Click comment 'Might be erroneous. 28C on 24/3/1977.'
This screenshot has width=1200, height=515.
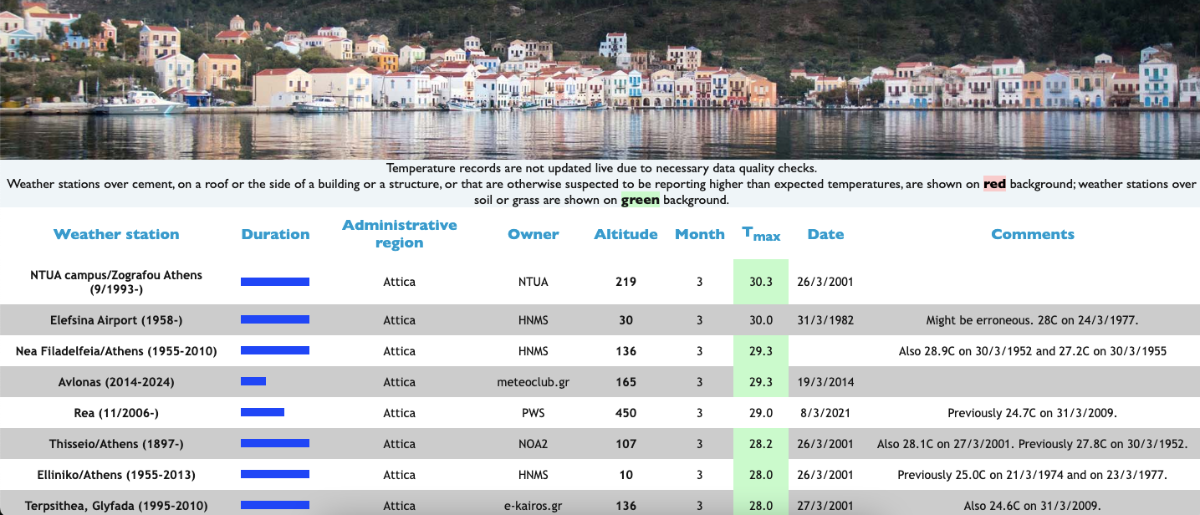1033,320
